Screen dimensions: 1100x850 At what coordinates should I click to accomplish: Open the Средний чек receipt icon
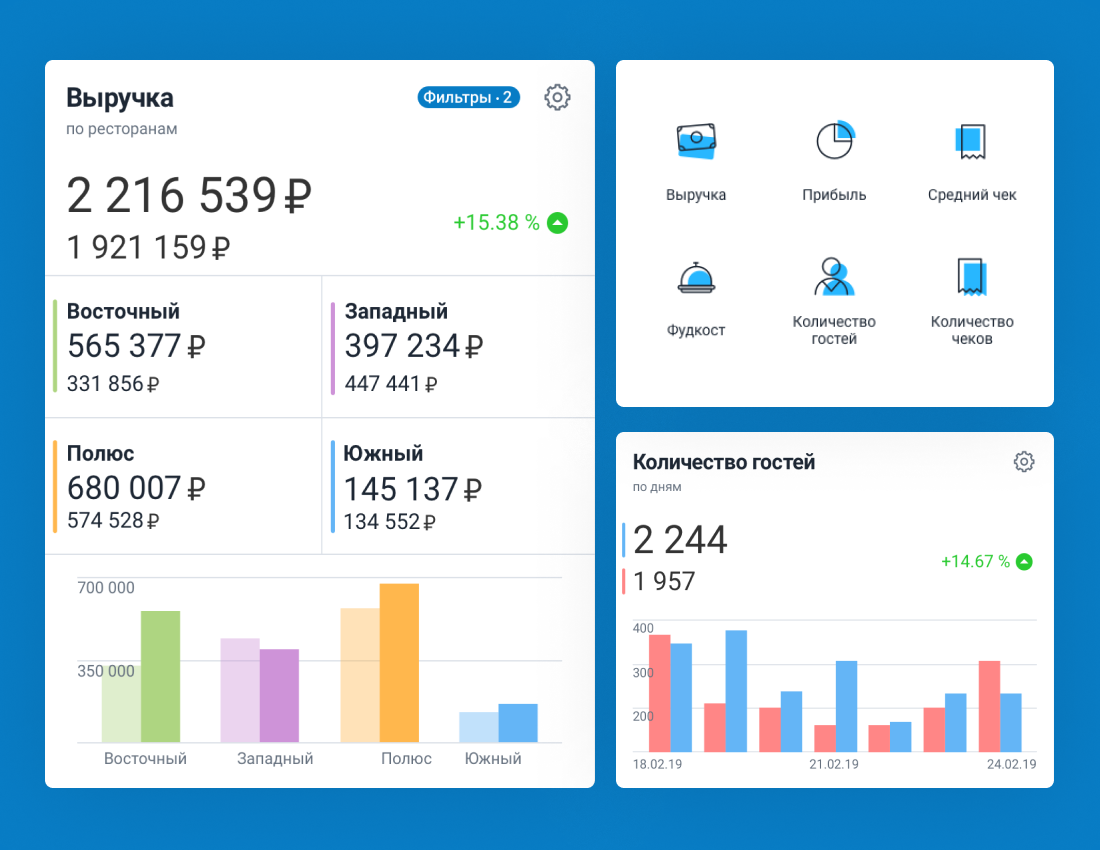(x=971, y=142)
